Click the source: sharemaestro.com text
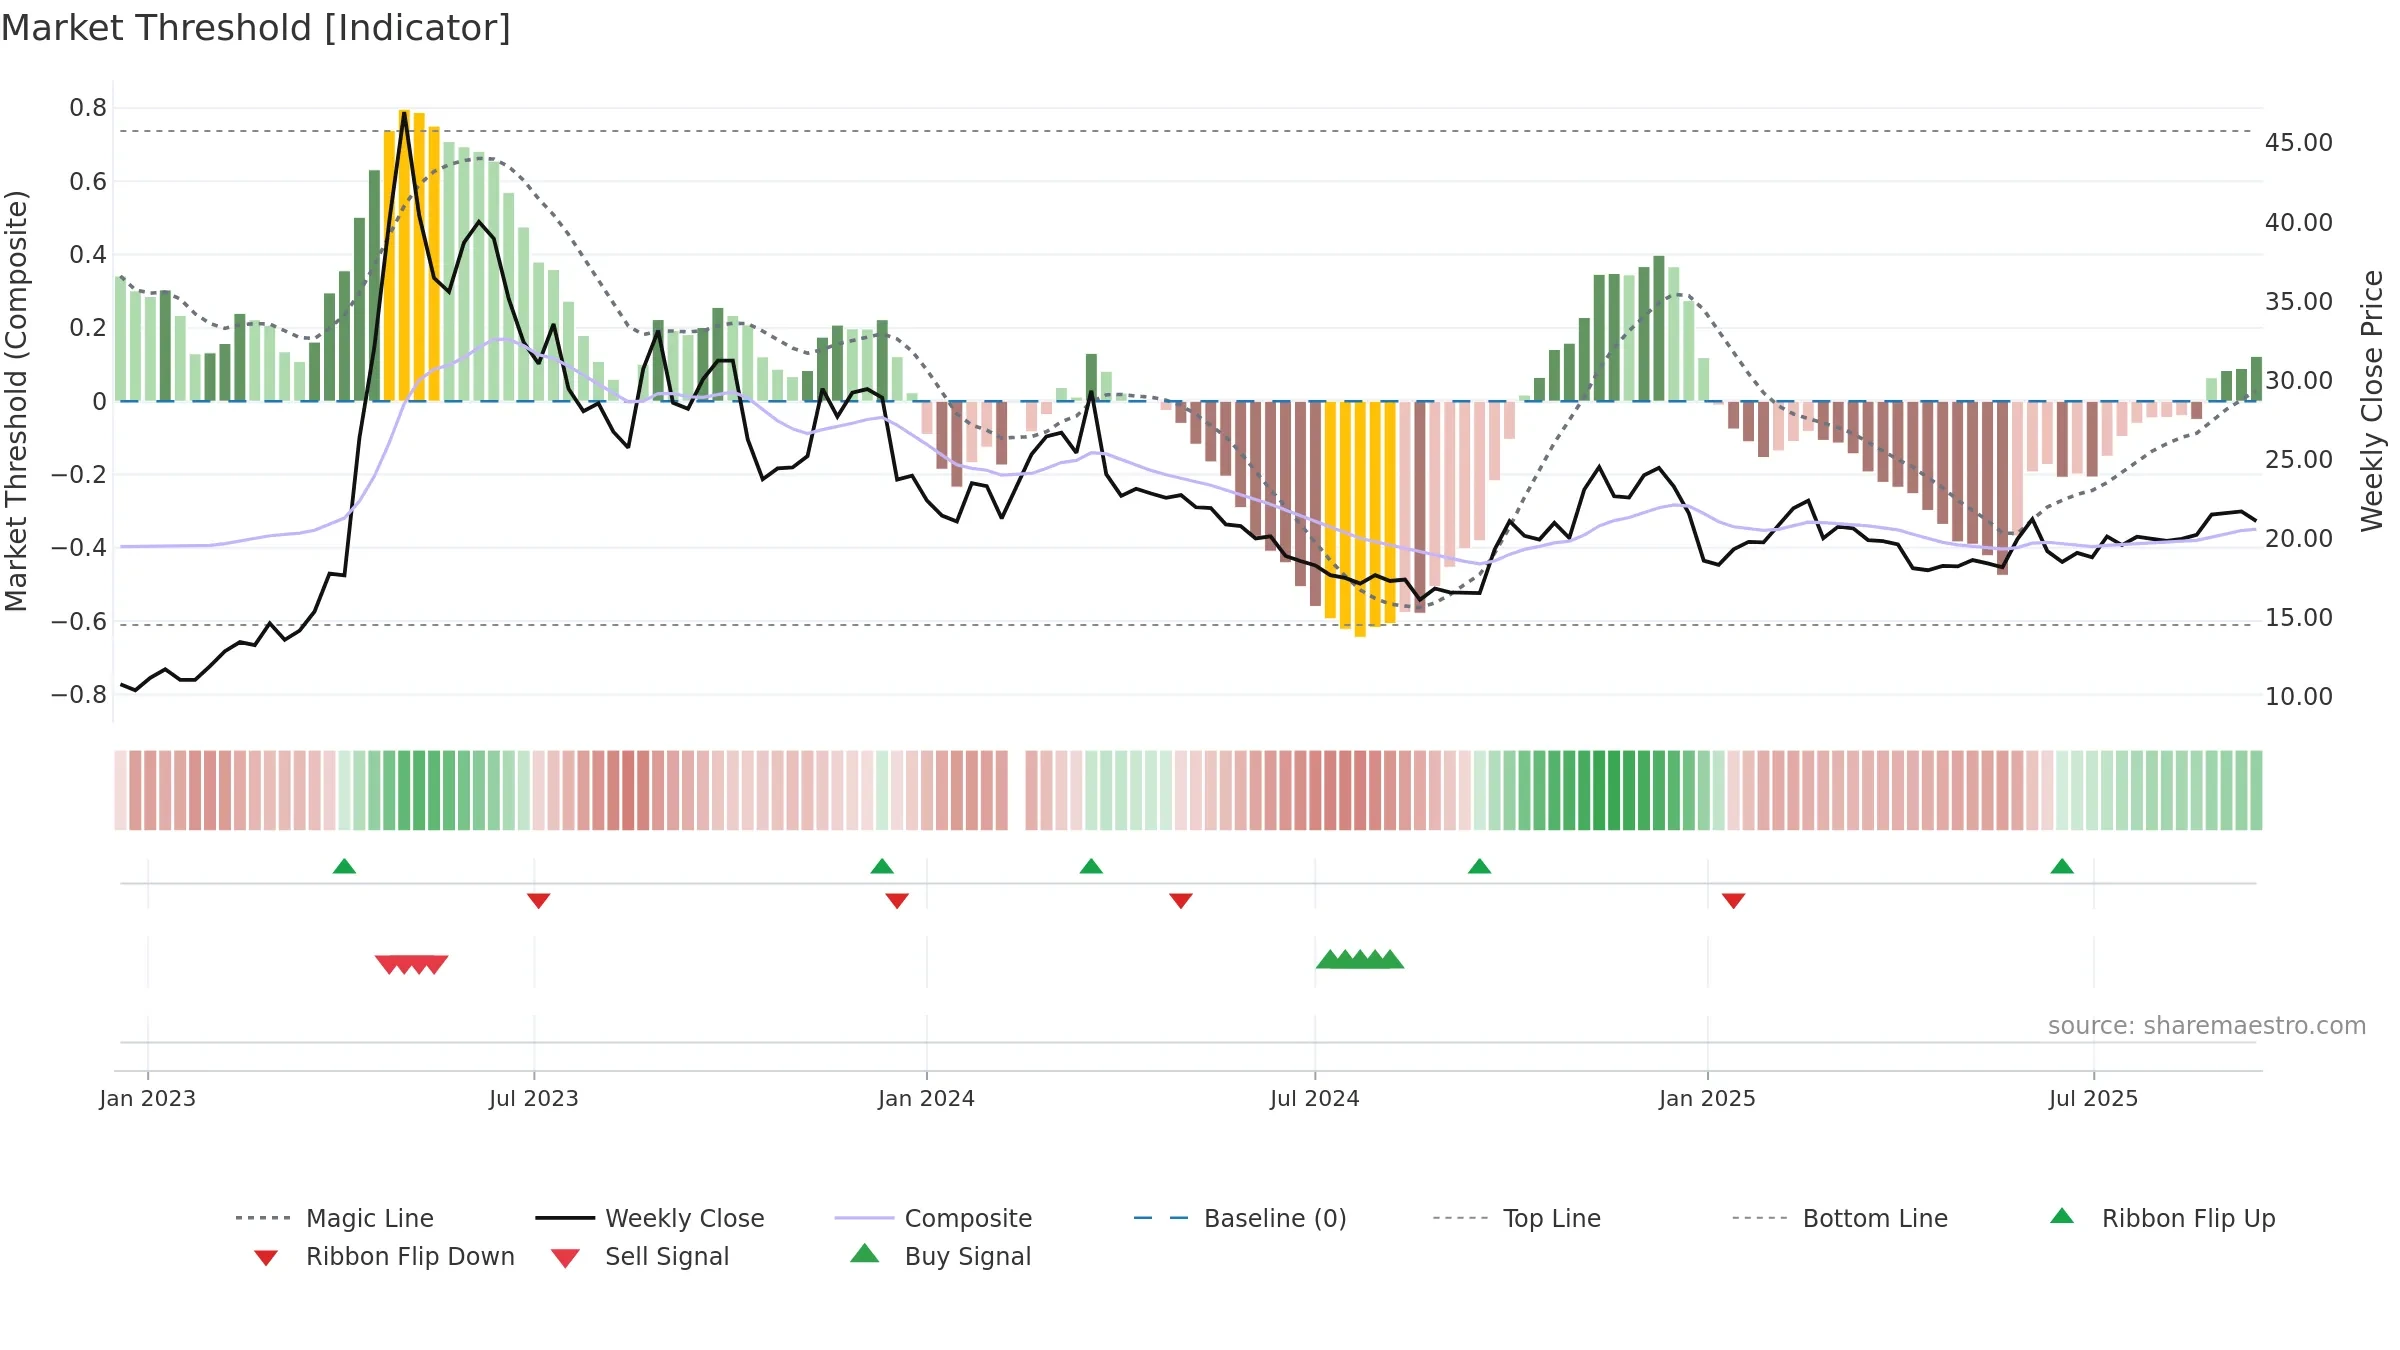The height and width of the screenshot is (1350, 2400). point(2207,1026)
